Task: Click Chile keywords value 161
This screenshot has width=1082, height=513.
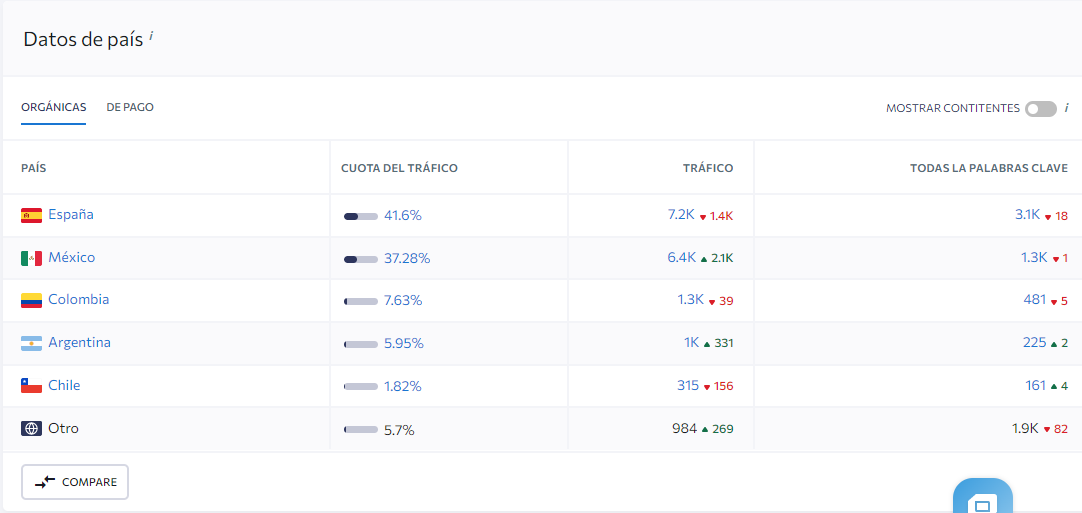Action: click(x=1036, y=385)
